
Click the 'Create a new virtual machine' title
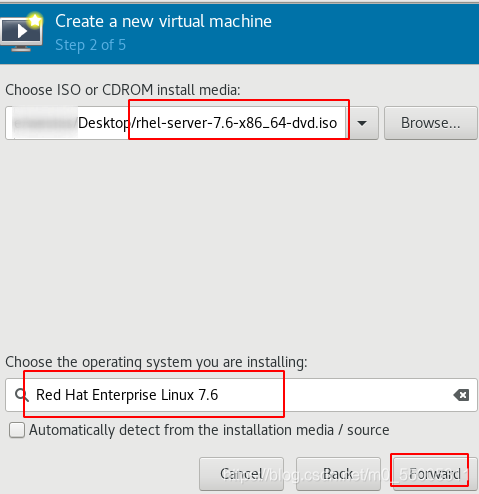point(163,21)
